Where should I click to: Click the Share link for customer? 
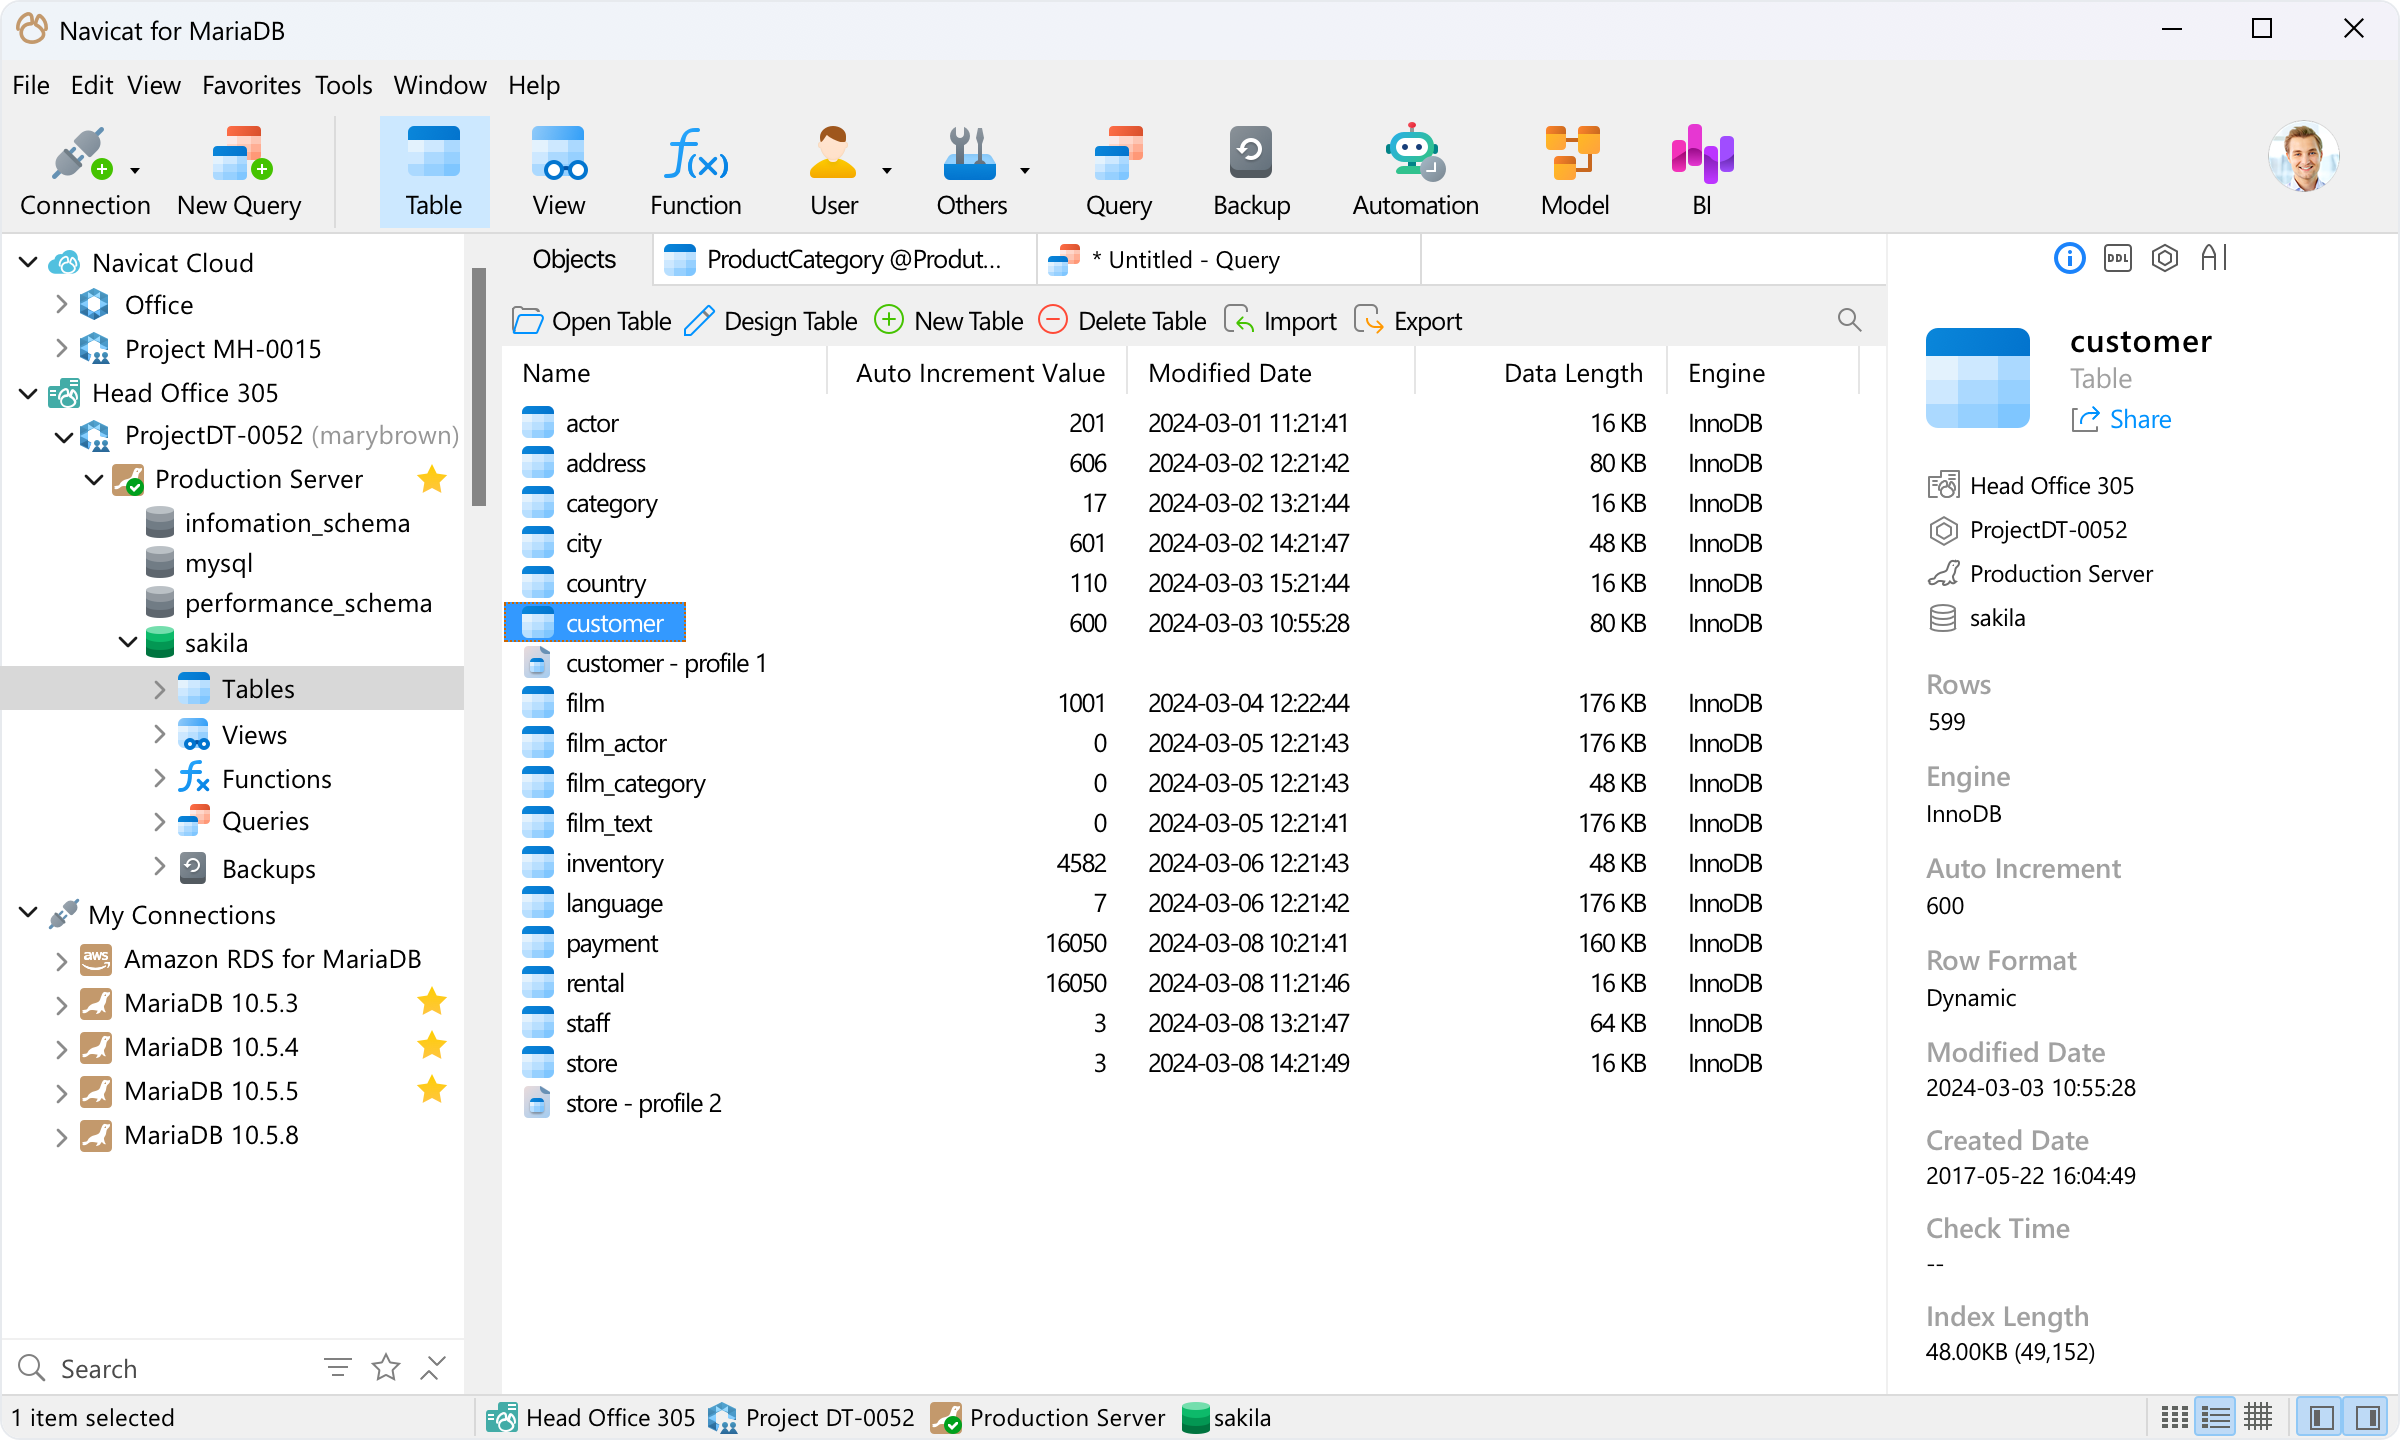2121,419
